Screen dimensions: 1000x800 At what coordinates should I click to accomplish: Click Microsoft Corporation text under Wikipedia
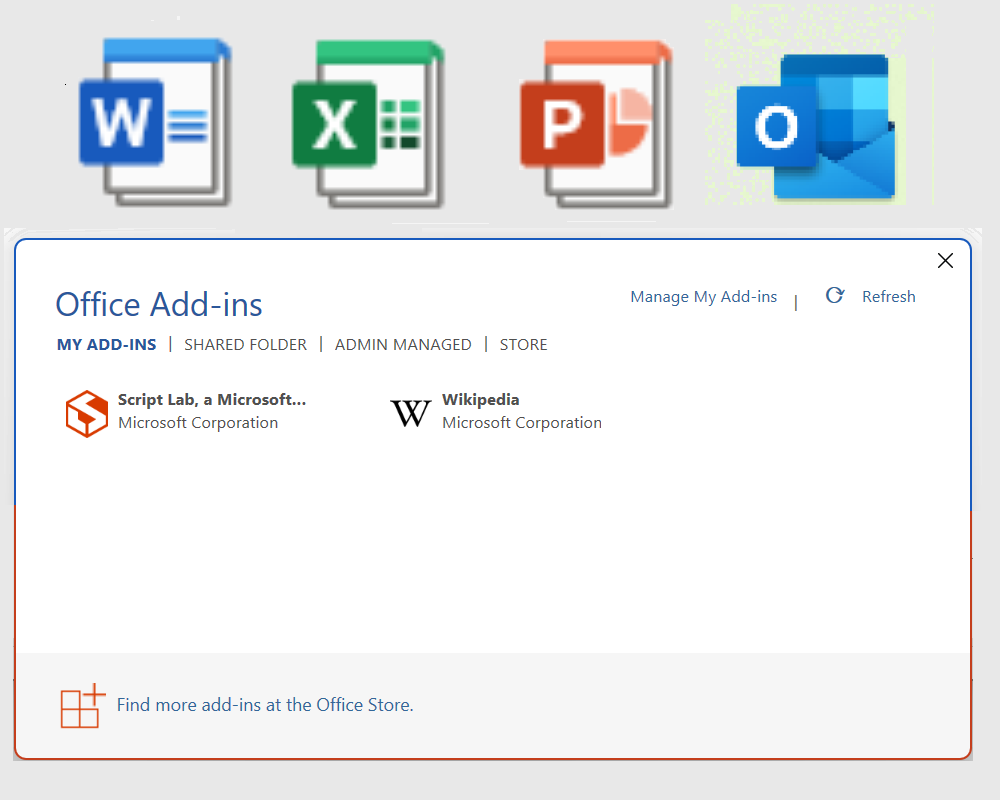pos(522,423)
